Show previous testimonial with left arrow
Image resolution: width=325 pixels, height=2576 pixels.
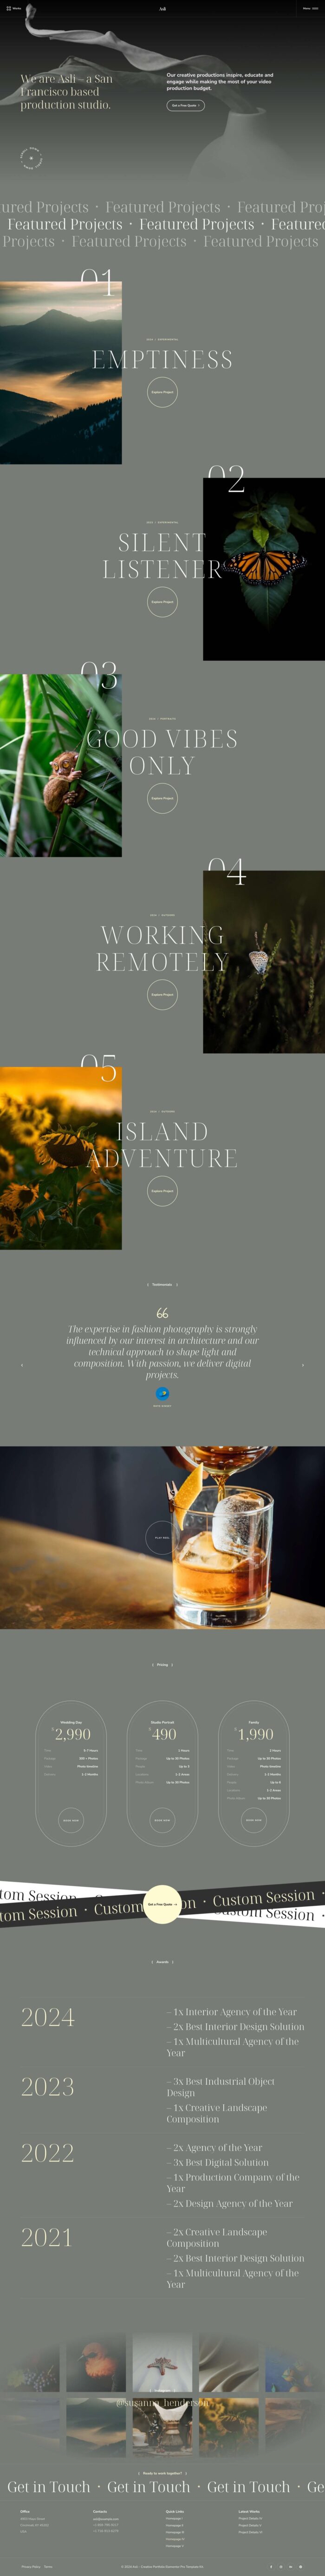[x=21, y=1365]
